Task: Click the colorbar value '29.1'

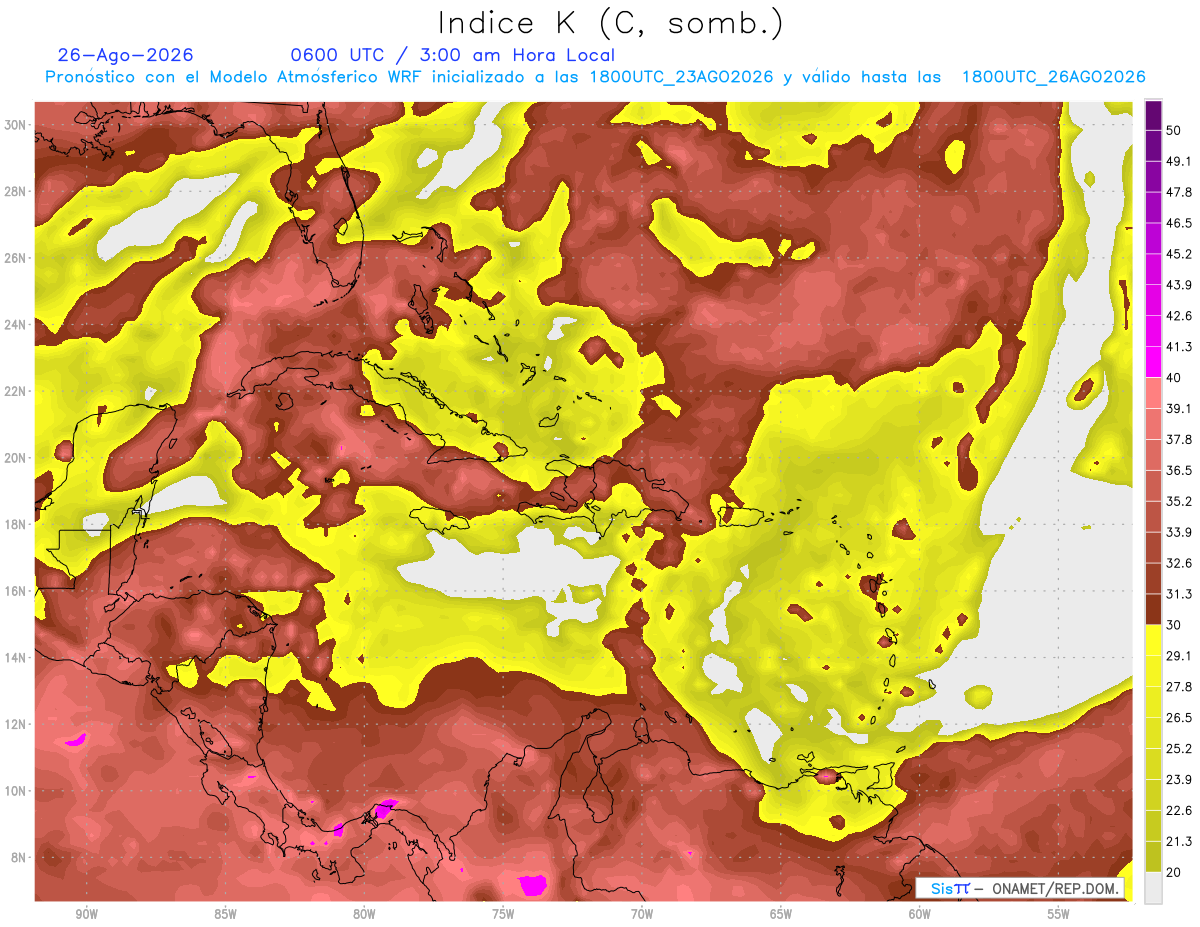Action: pos(1179,655)
